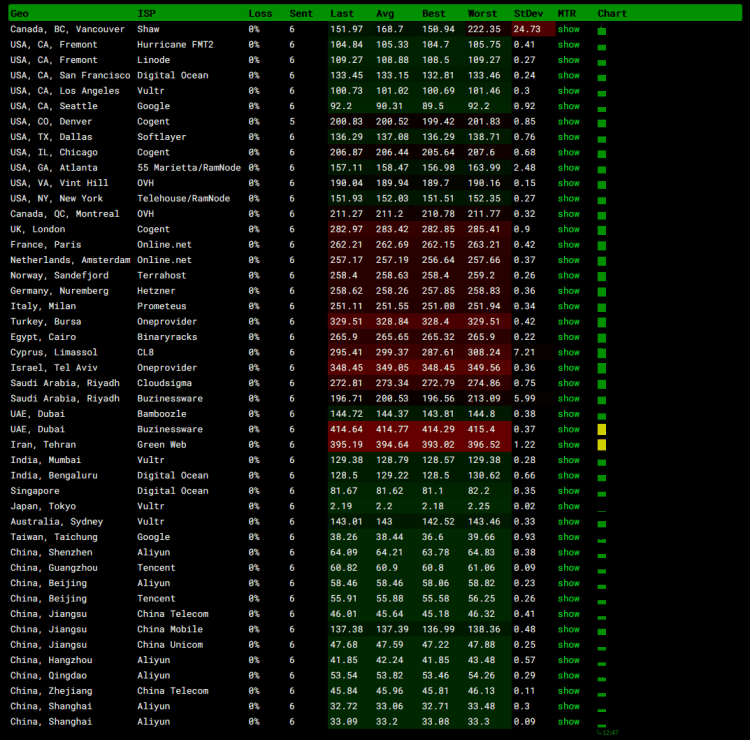Image resolution: width=750 pixels, height=740 pixels.
Task: Click green chart bar for Chicago Cogent
Action: click(602, 154)
